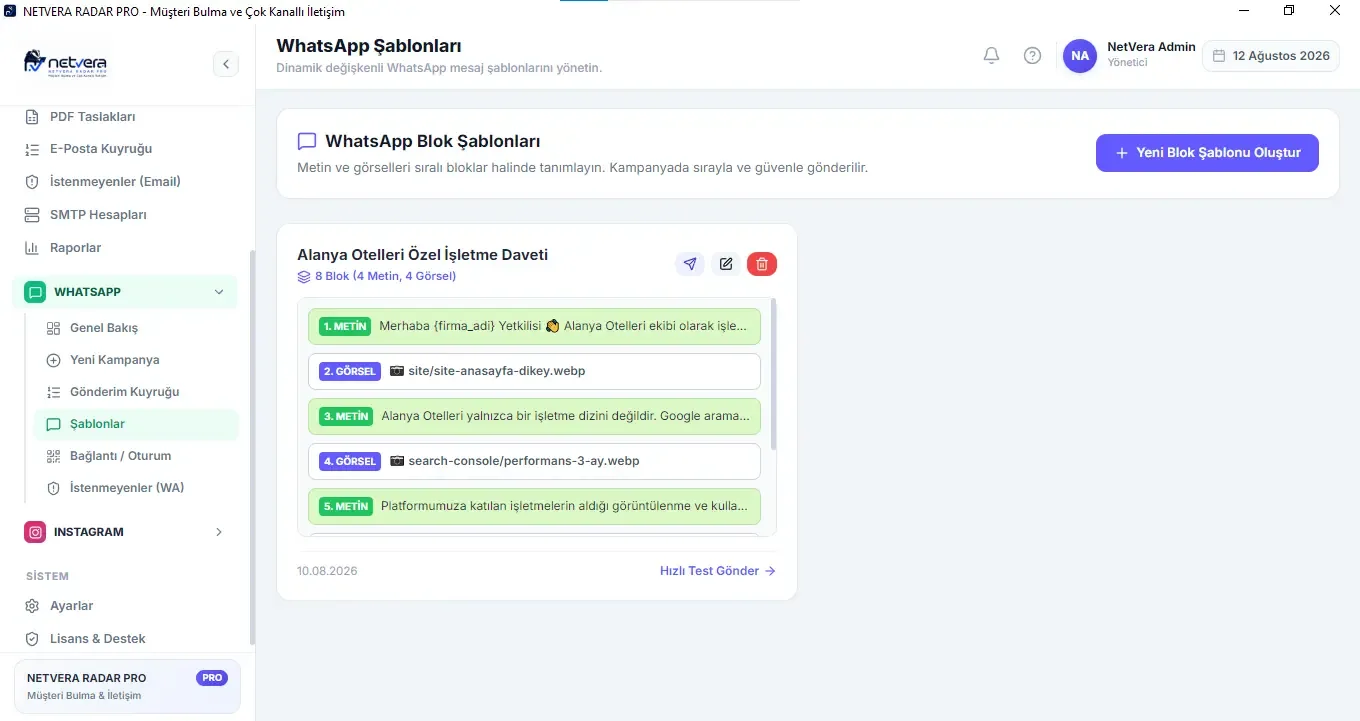Screen dimensions: 1360x721
Task: Send the Alanya Otelleri template via paper-plane icon
Action: pyautogui.click(x=689, y=264)
